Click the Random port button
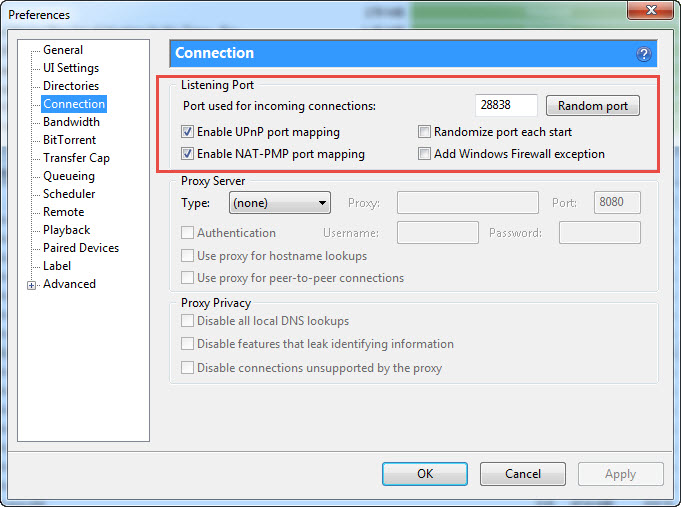 (x=592, y=106)
